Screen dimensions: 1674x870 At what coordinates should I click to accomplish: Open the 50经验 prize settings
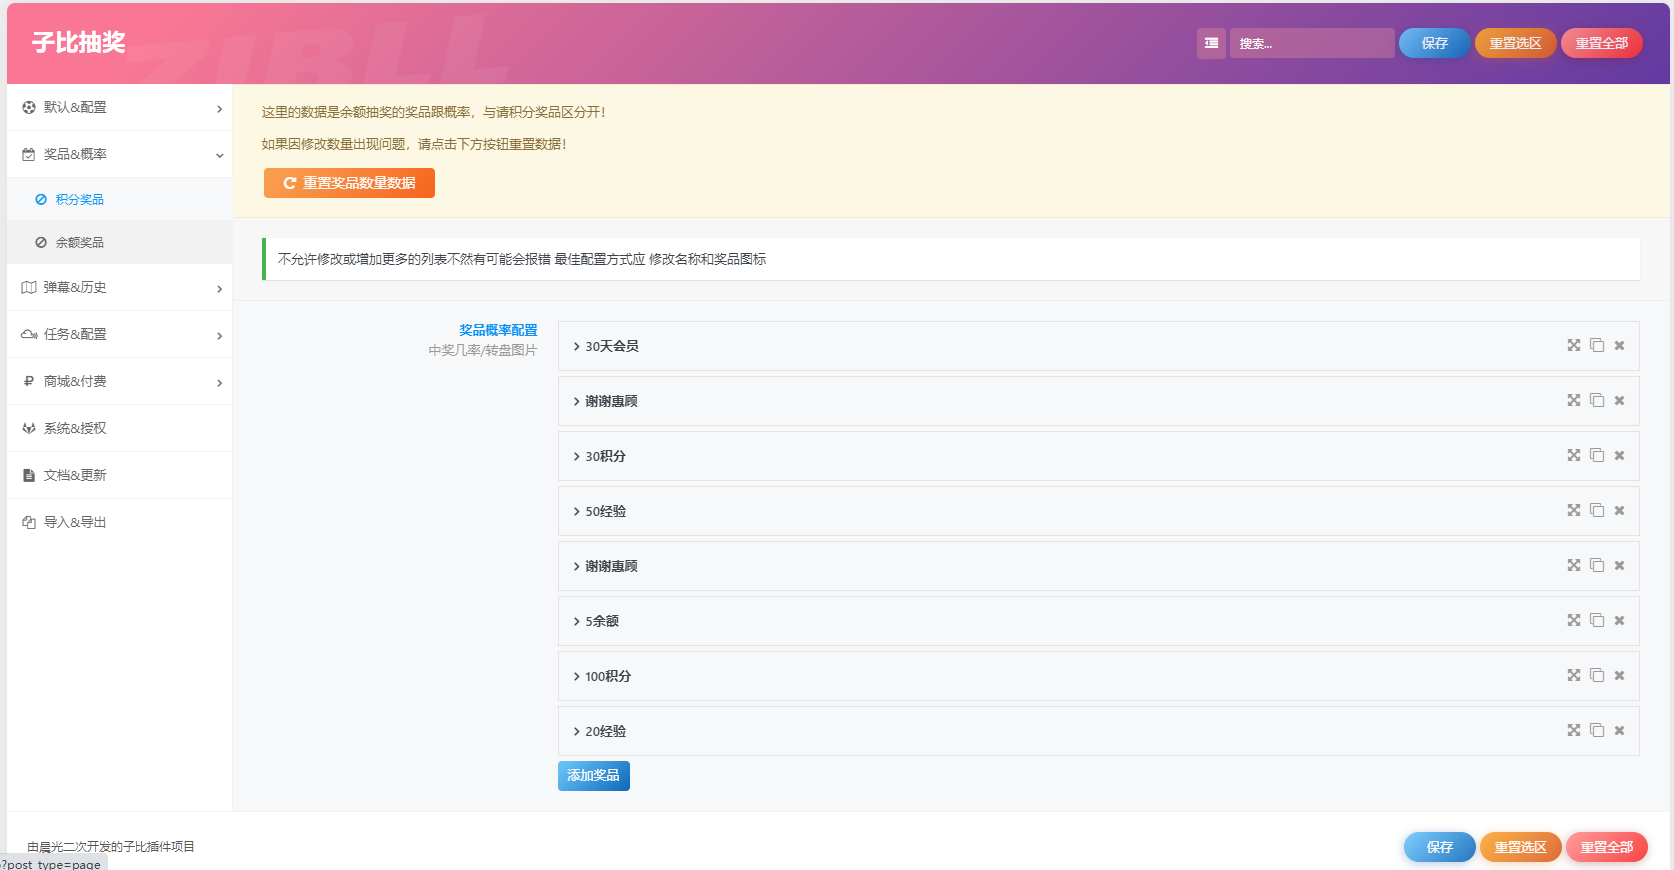pyautogui.click(x=605, y=511)
